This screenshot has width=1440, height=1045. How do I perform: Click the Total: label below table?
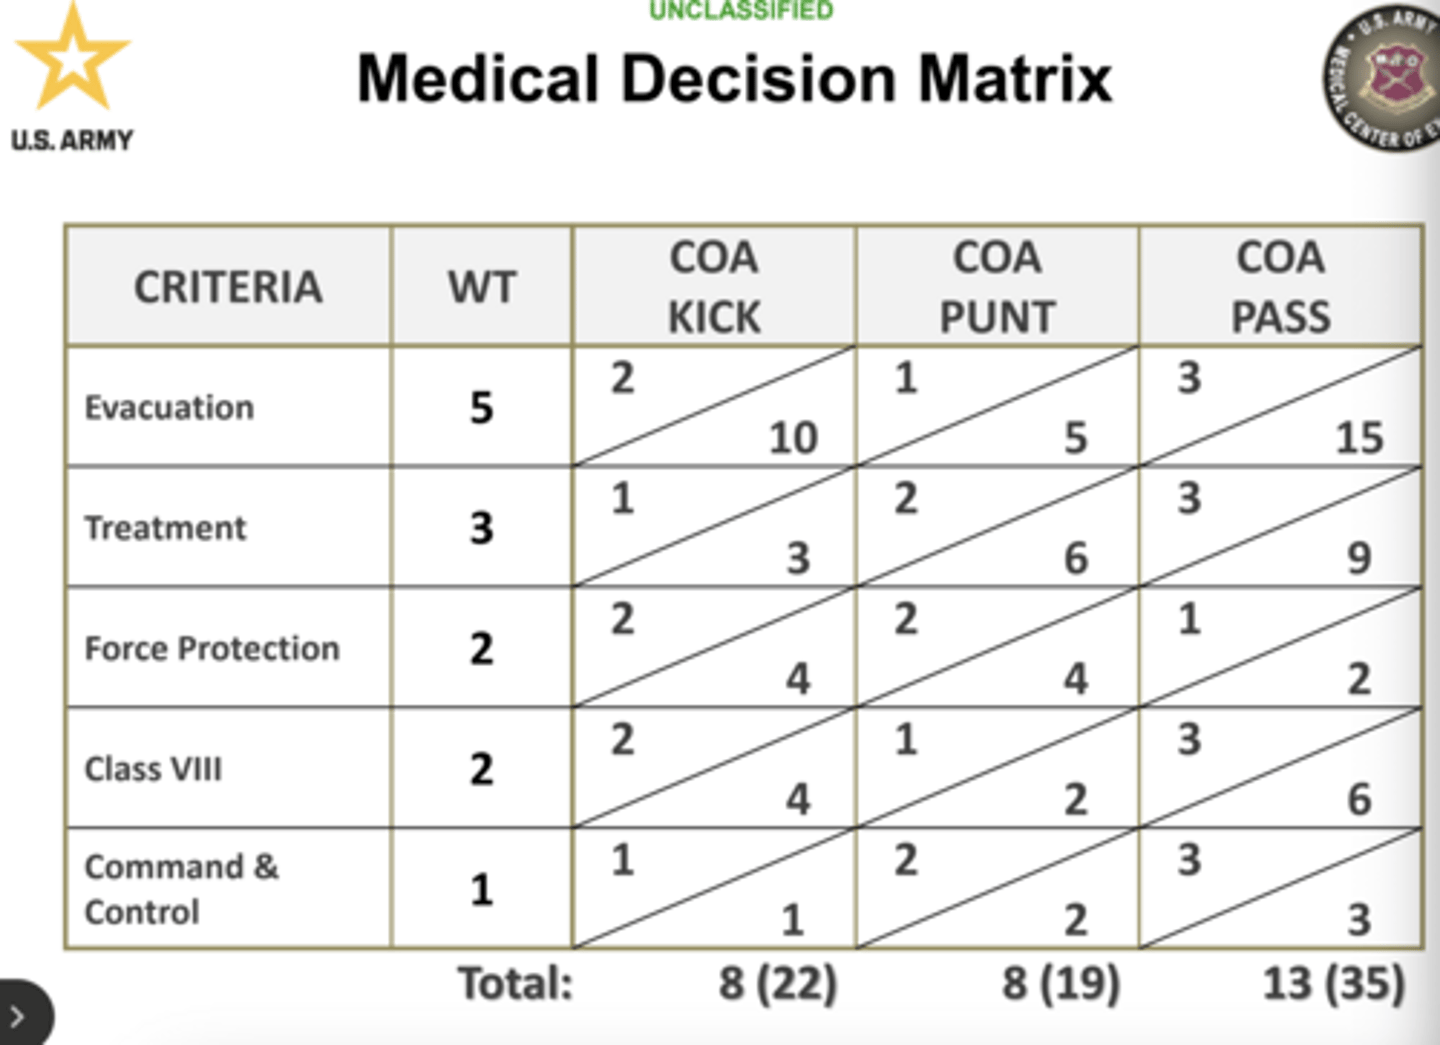click(515, 984)
